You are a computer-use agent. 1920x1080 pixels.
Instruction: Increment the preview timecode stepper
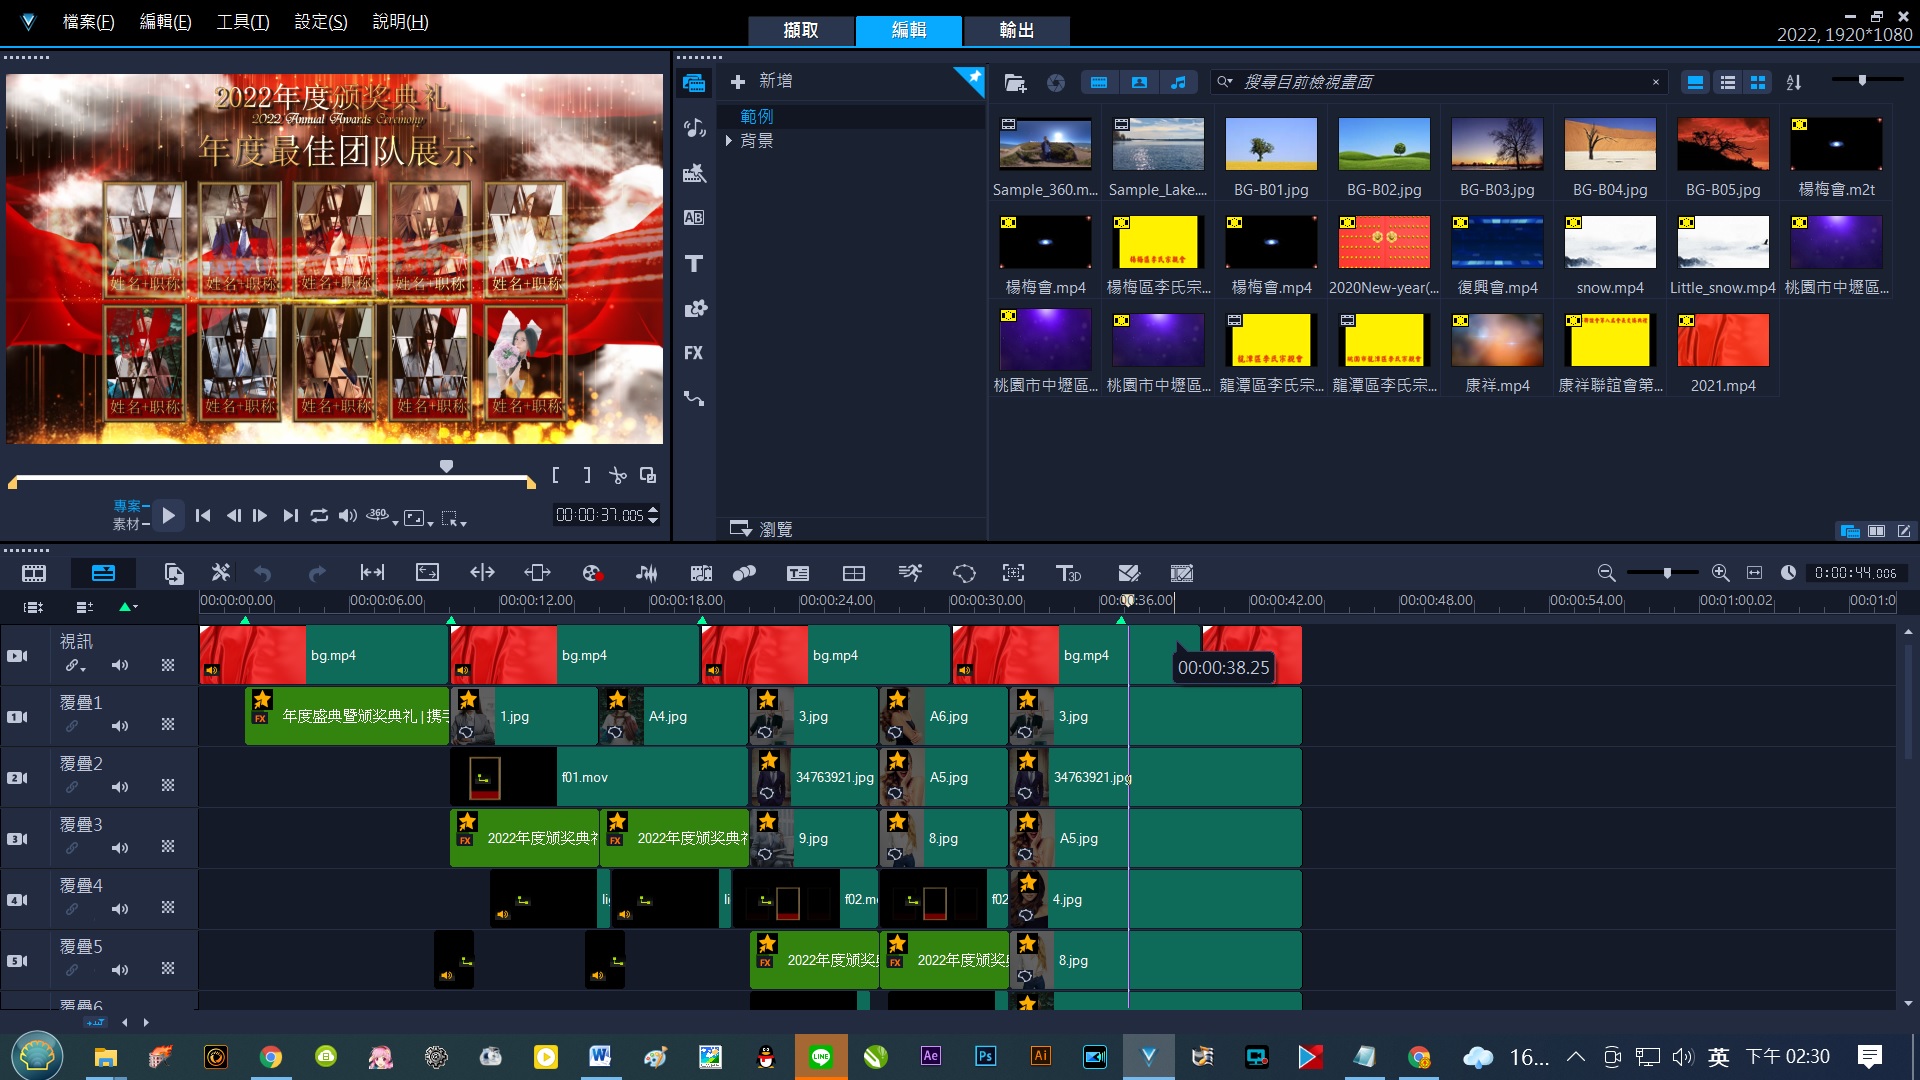(653, 510)
